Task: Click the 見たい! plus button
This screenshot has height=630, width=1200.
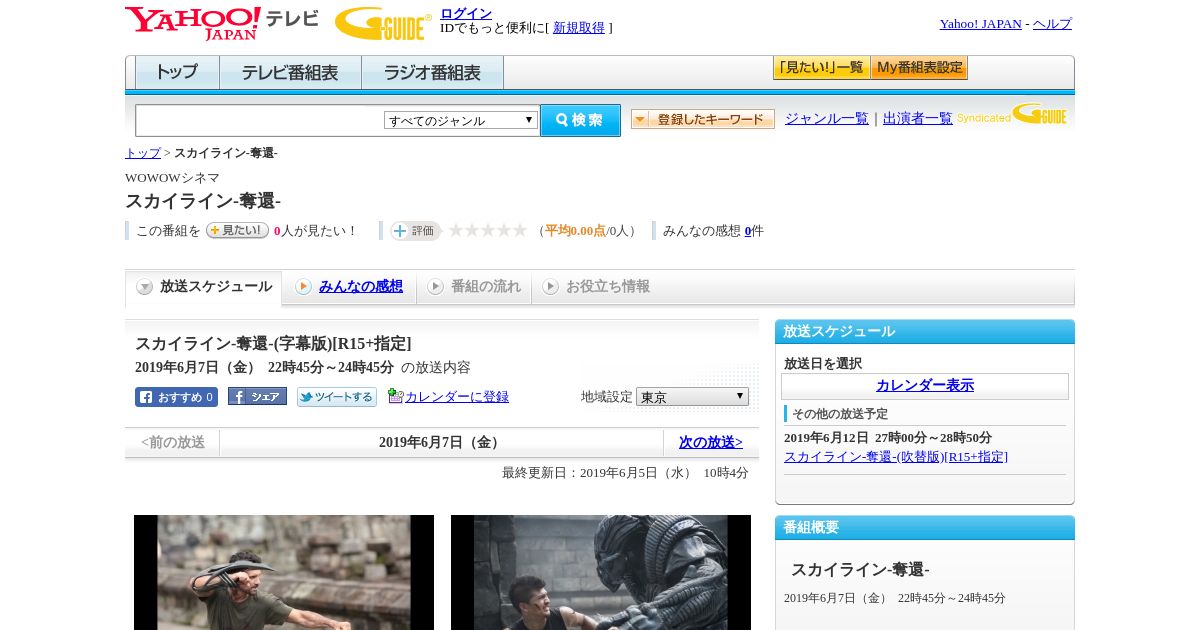Action: [237, 230]
